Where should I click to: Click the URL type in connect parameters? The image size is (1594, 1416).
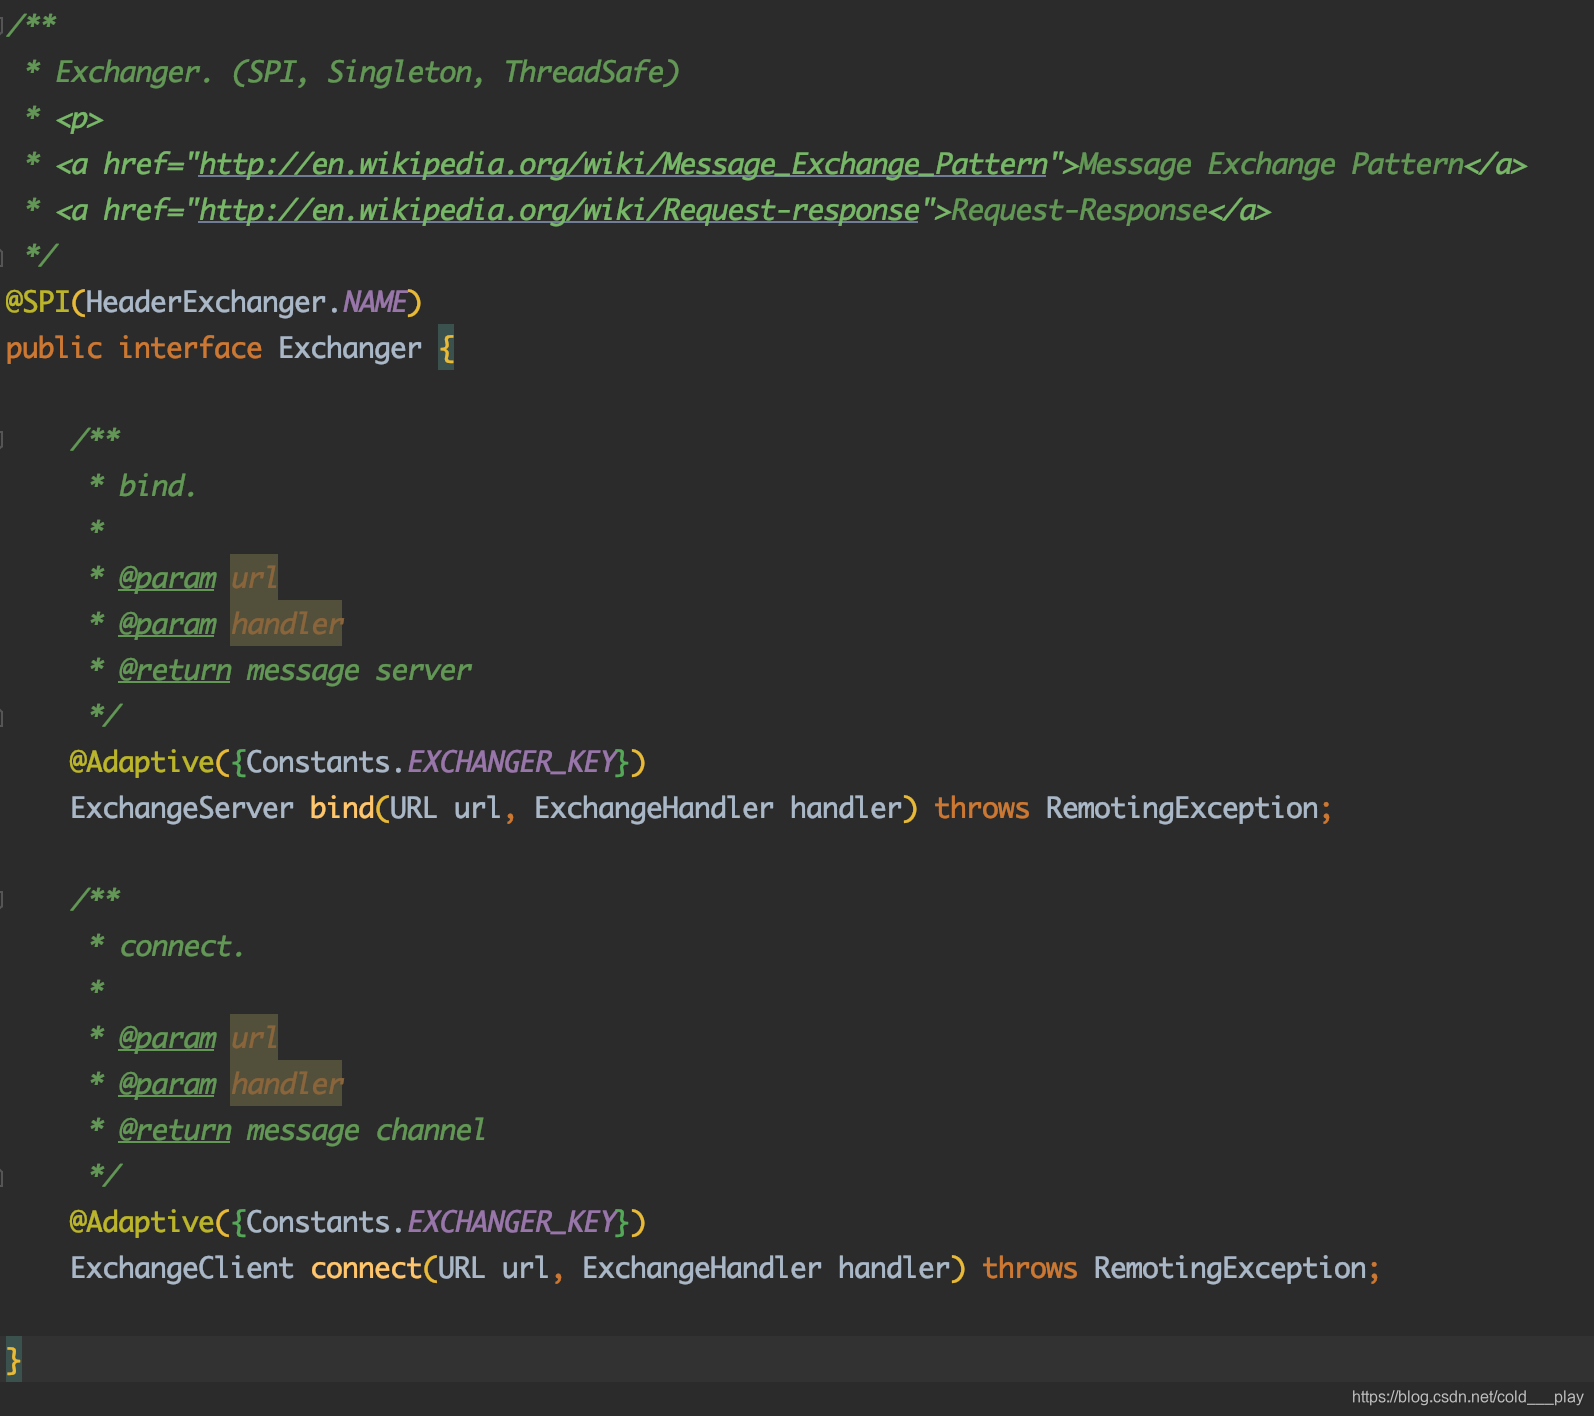coord(462,1268)
